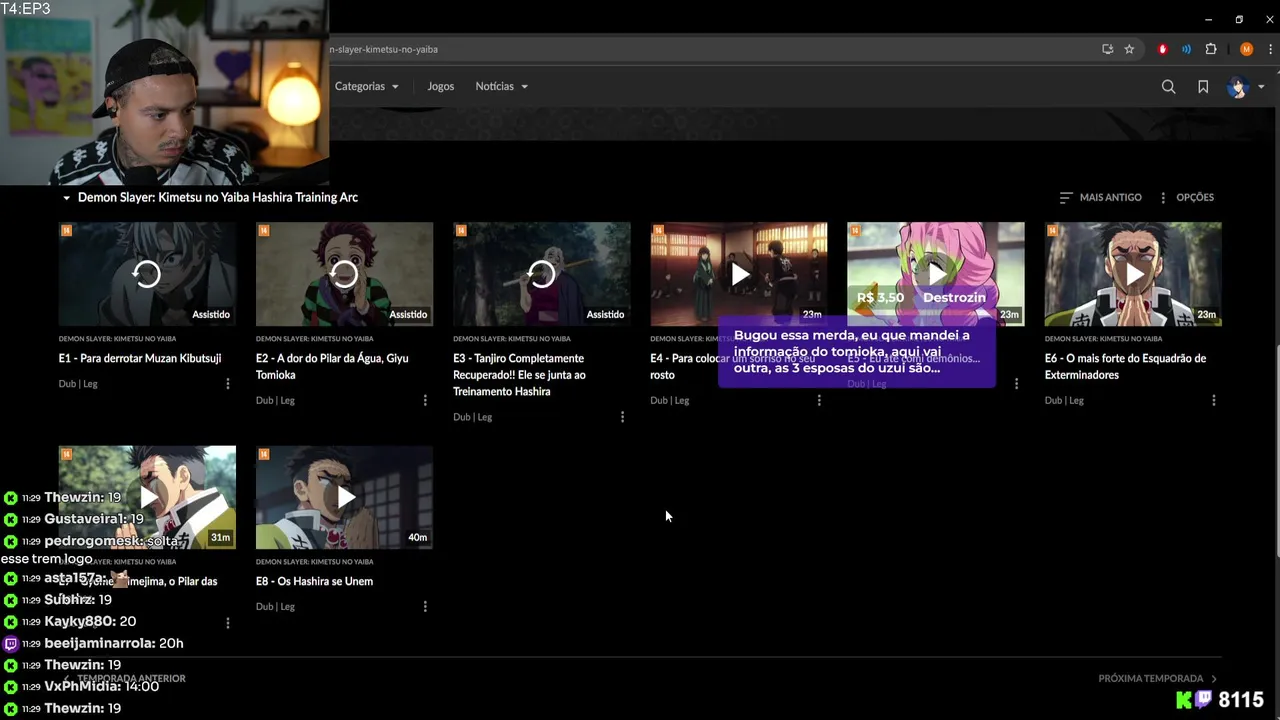Open the three-dot menu for E3
Screen dimensions: 1280x720
click(622, 417)
